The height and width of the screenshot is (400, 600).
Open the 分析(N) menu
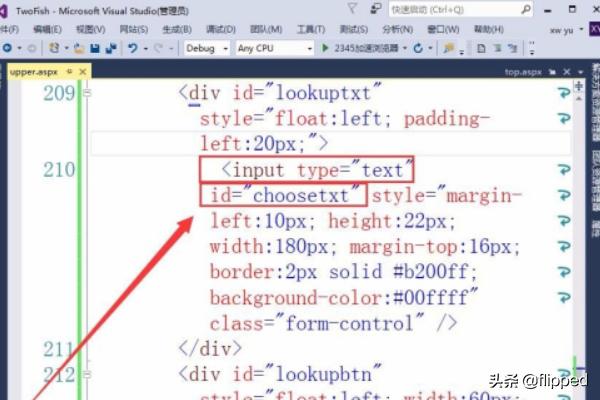pos(398,29)
